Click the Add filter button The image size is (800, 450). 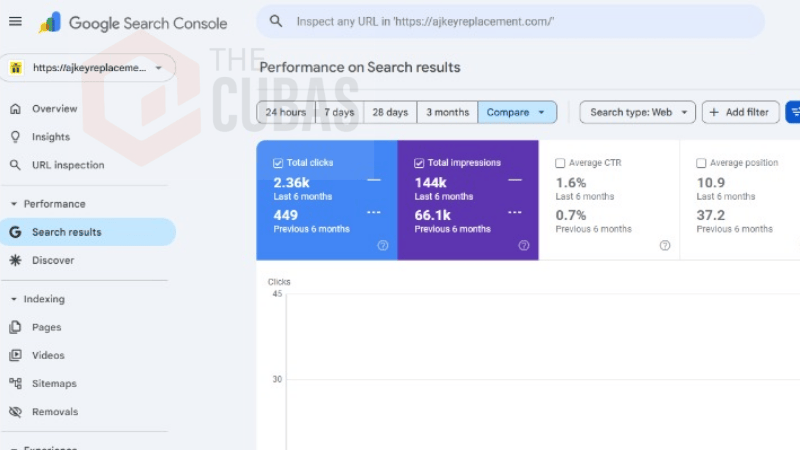pos(740,112)
